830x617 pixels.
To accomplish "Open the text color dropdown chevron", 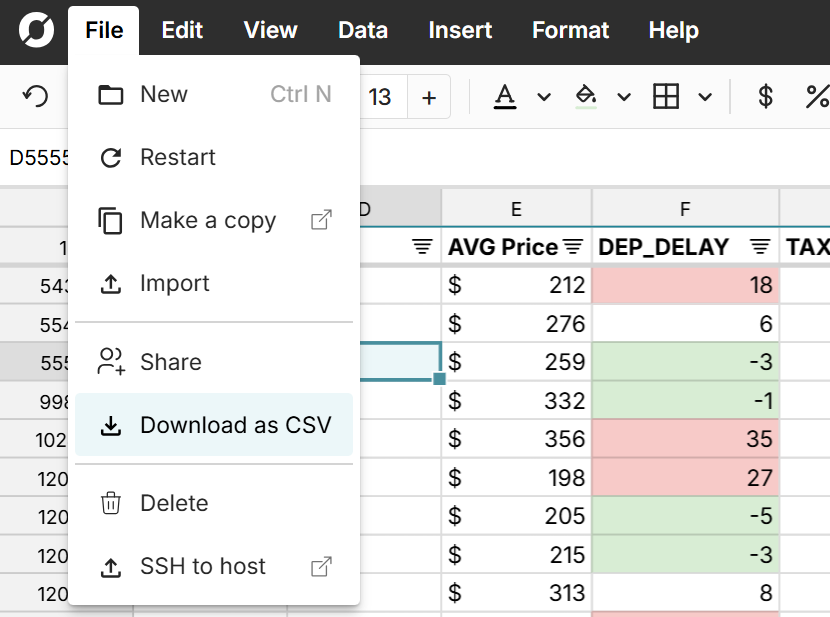I will coord(542,96).
